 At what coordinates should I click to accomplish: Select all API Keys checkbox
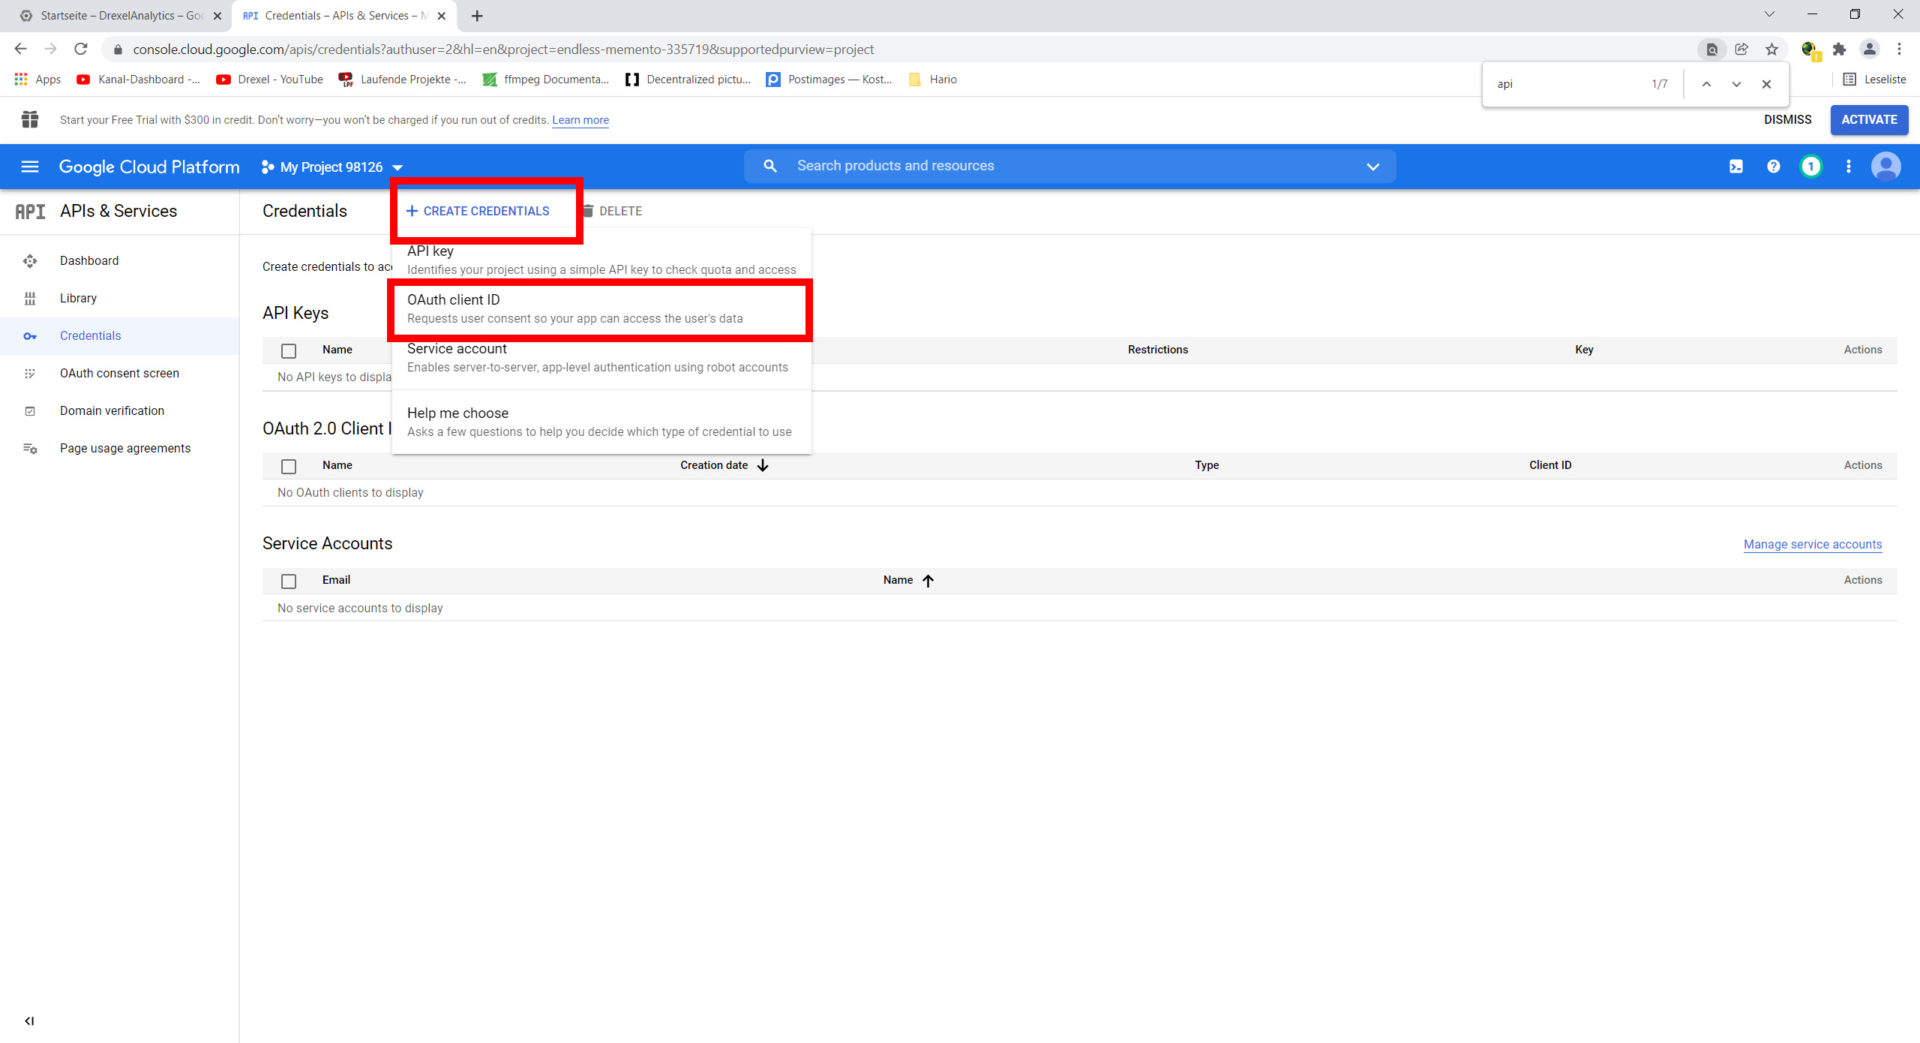[289, 351]
